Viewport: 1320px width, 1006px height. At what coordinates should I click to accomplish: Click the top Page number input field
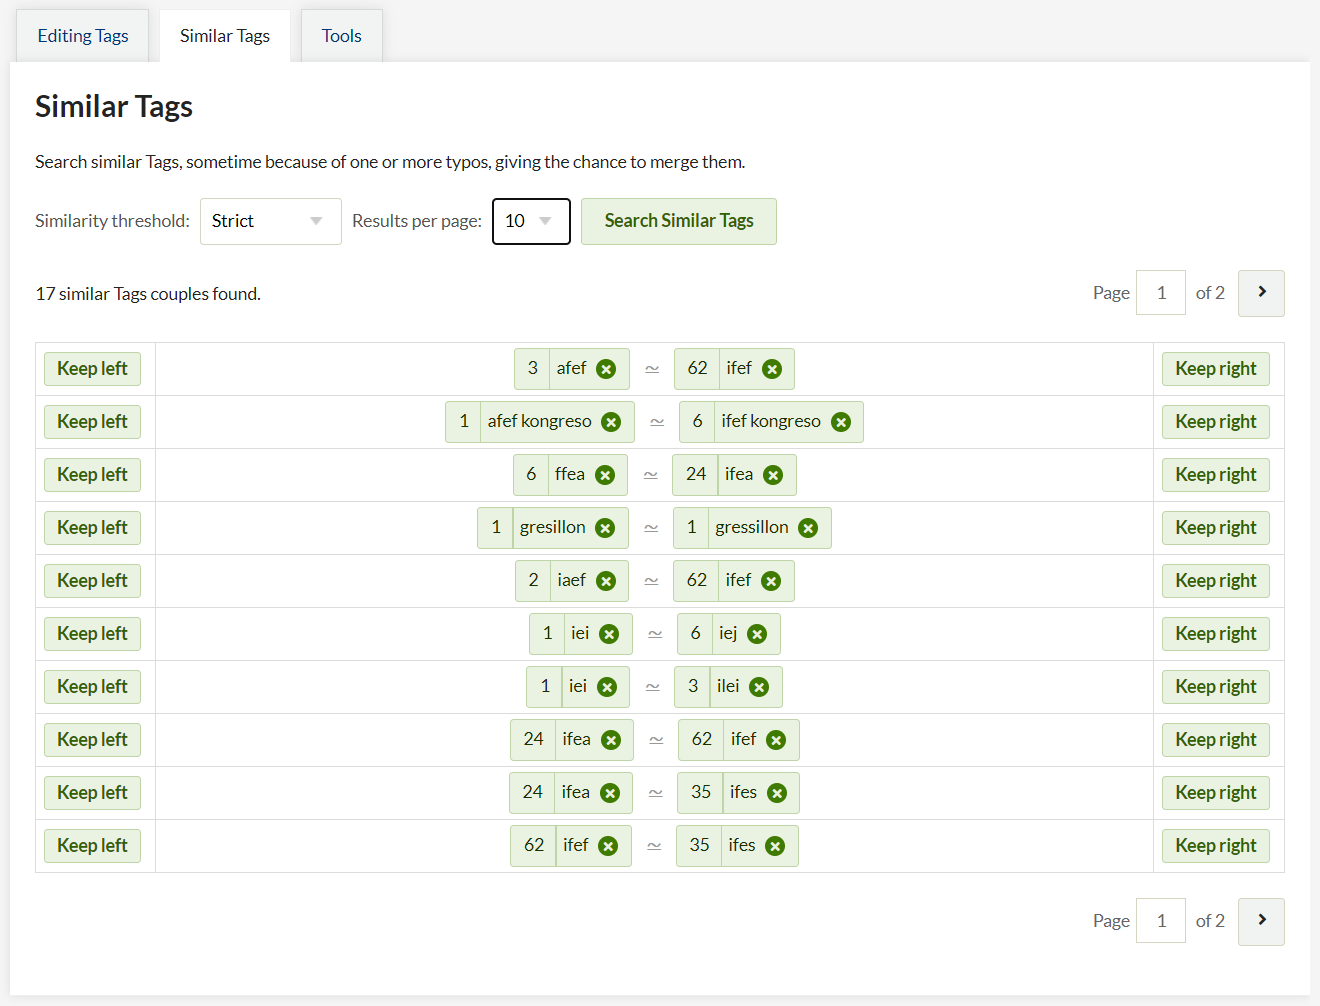[1160, 293]
